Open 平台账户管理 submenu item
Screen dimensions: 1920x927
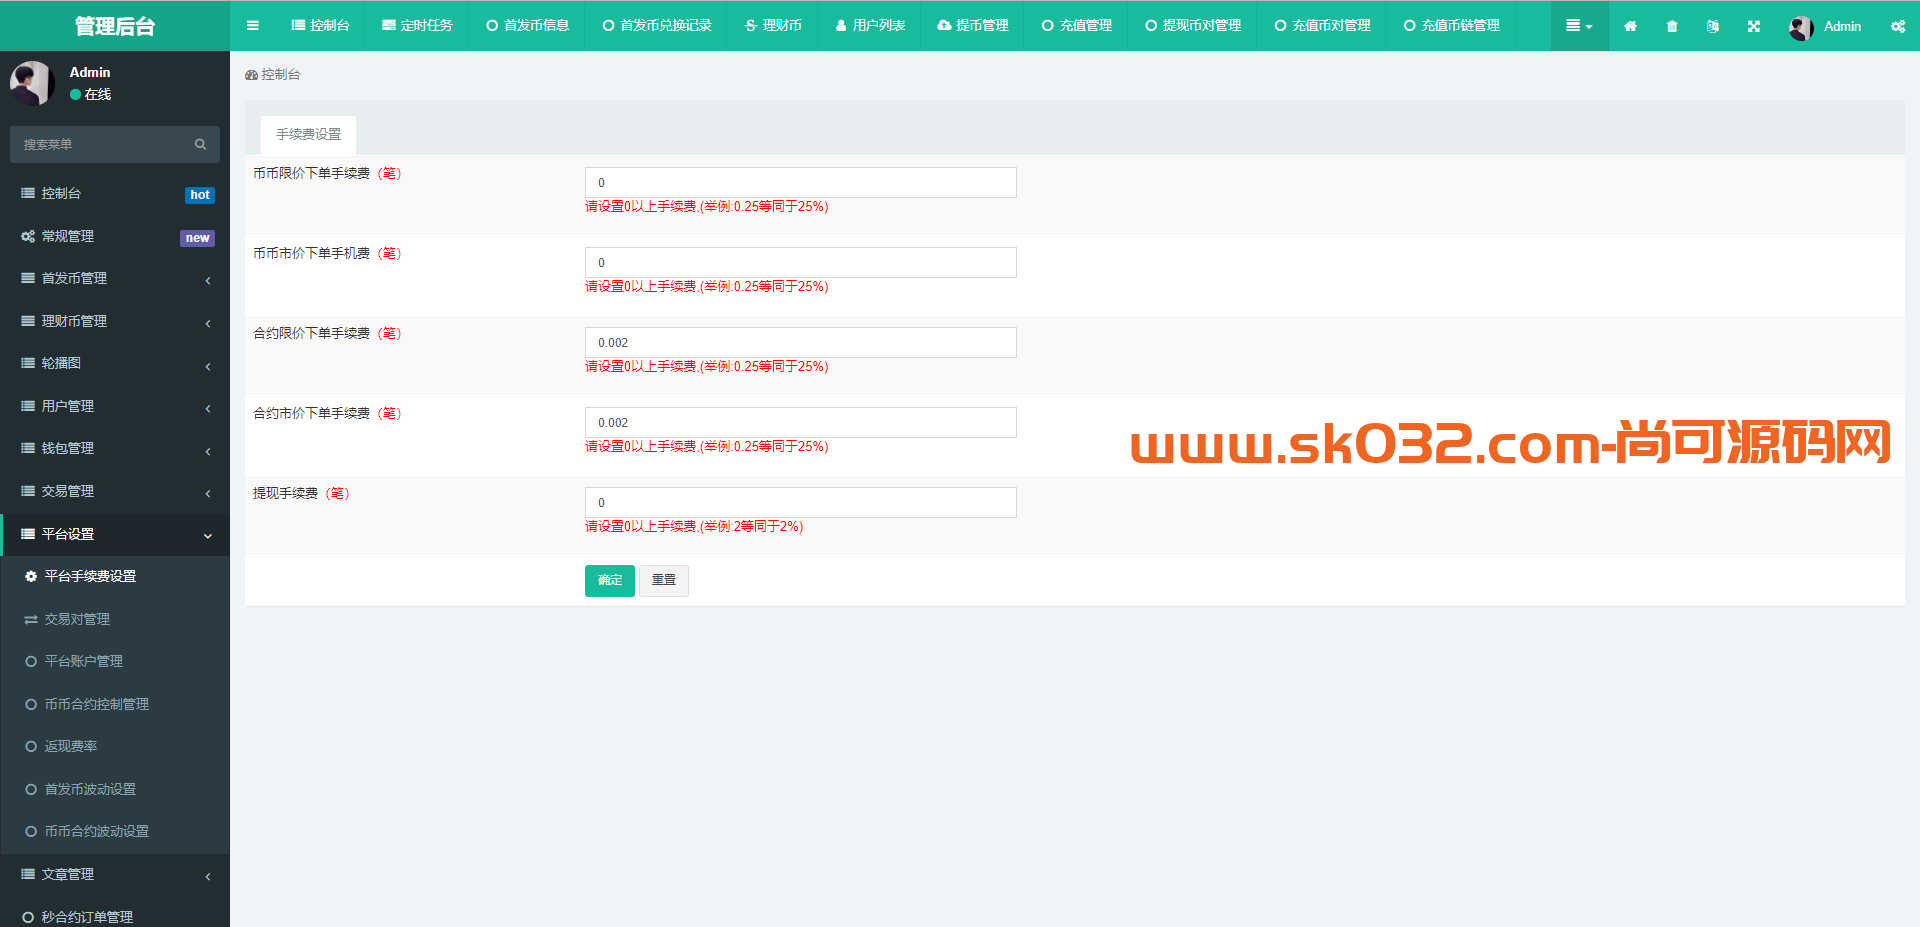115,662
